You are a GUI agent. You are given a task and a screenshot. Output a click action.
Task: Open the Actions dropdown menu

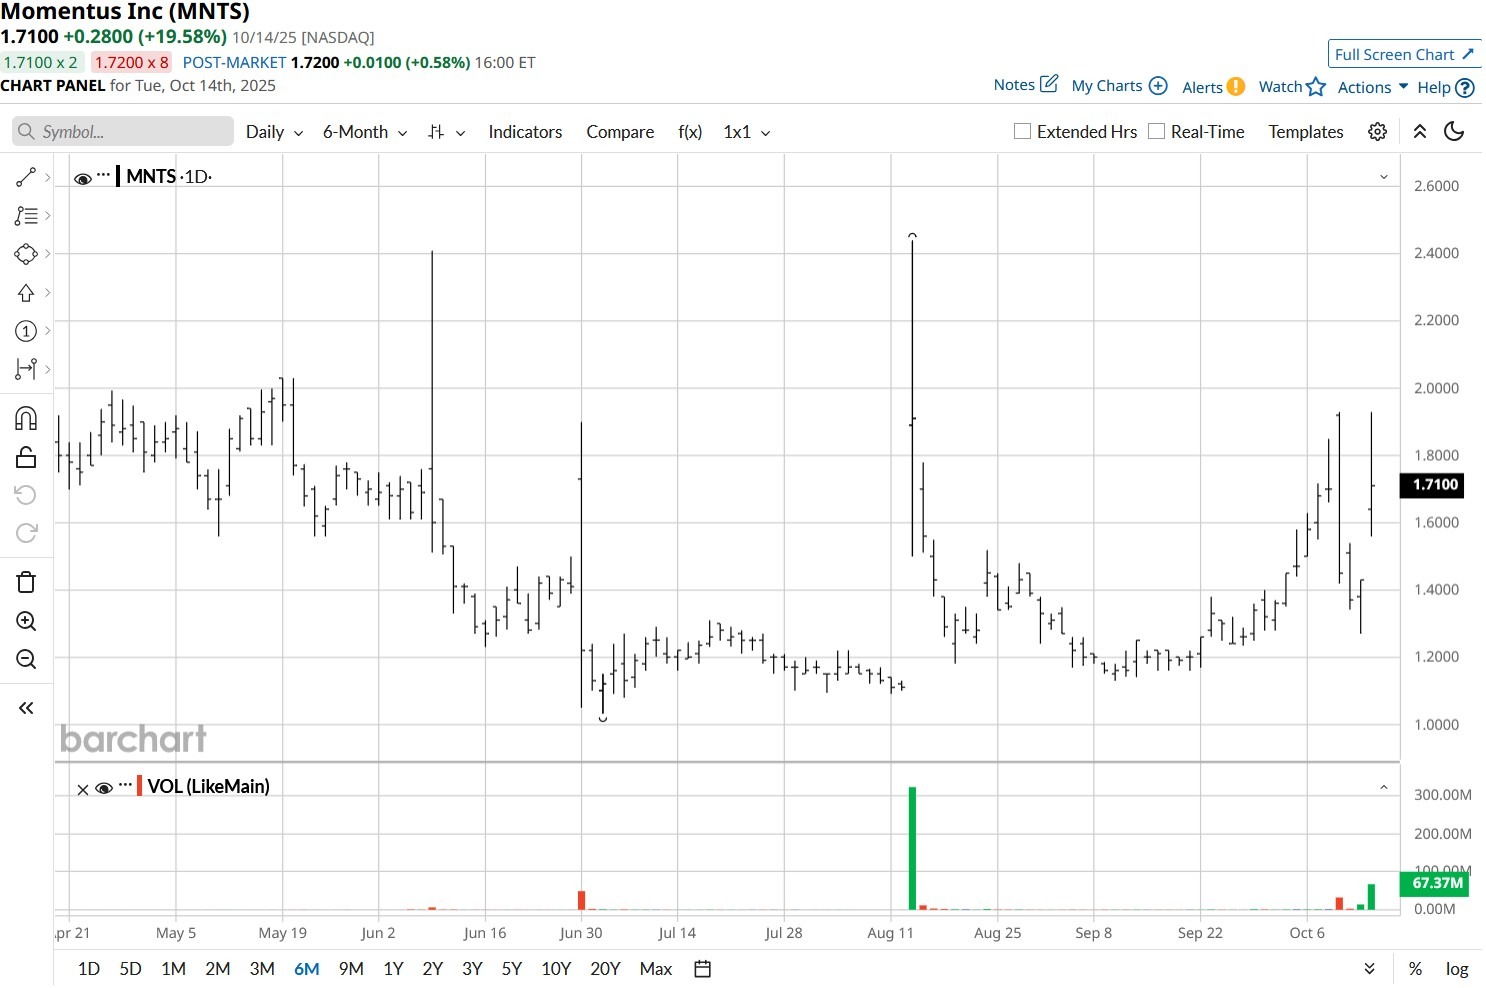[x=1373, y=87]
